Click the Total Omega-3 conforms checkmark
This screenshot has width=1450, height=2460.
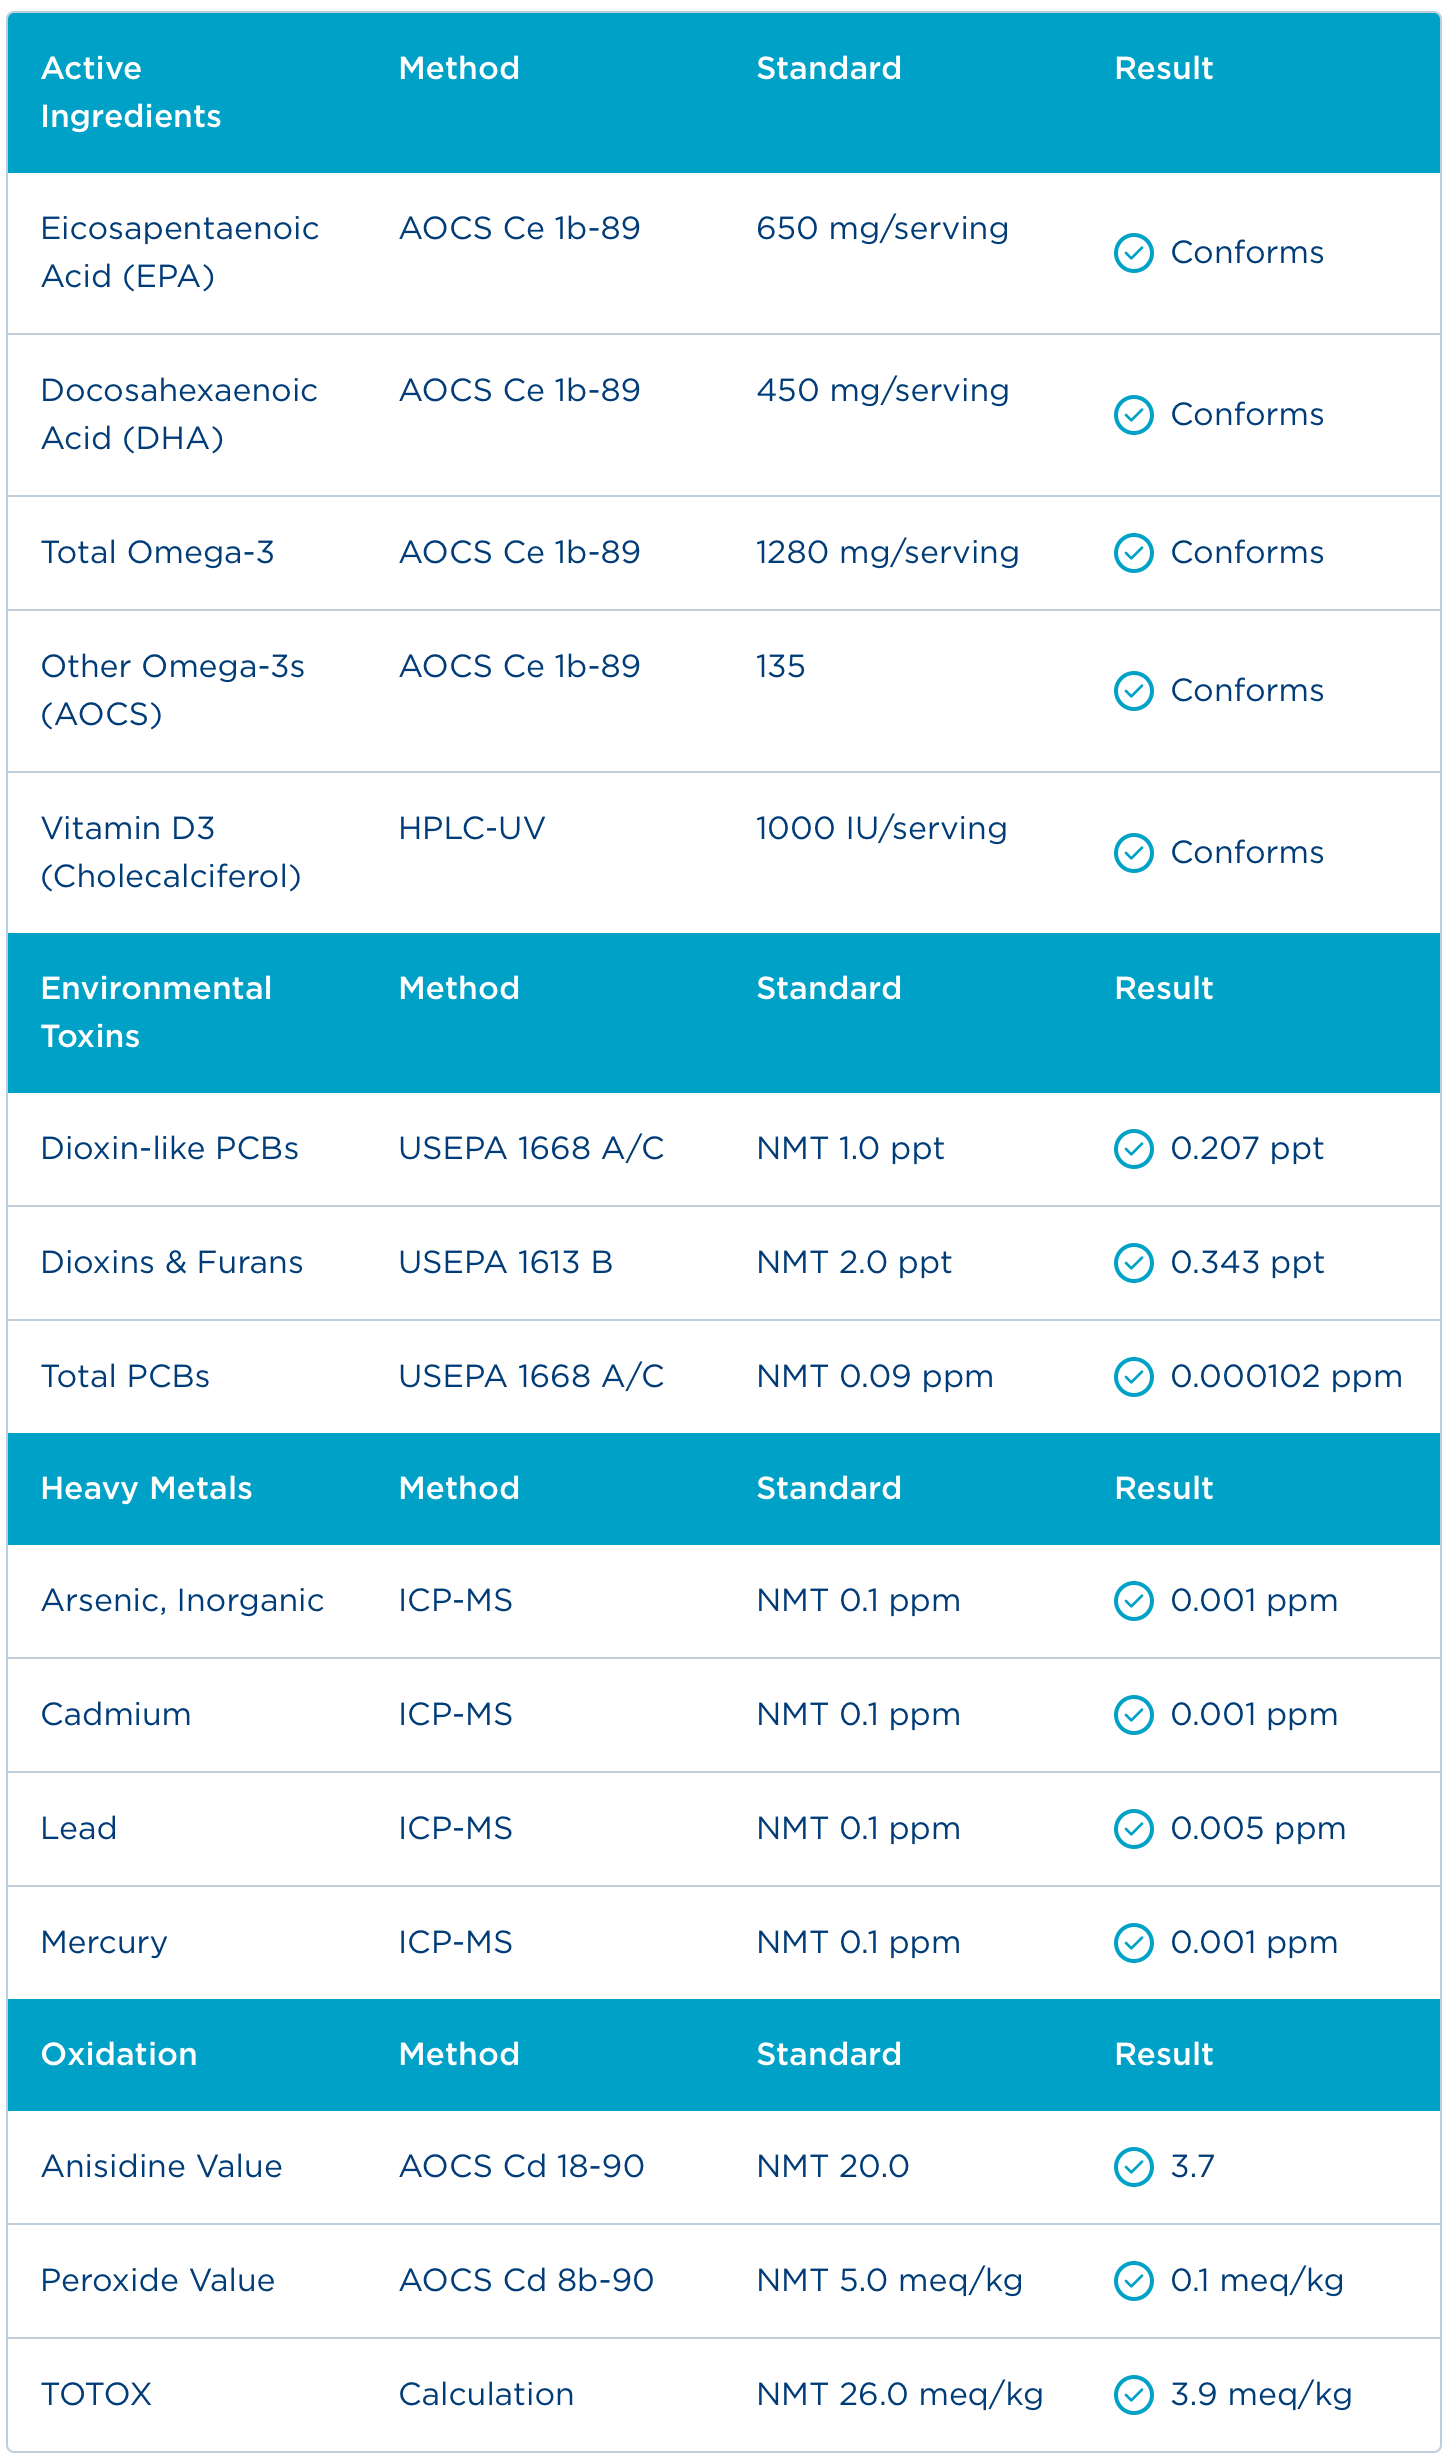pyautogui.click(x=1133, y=553)
